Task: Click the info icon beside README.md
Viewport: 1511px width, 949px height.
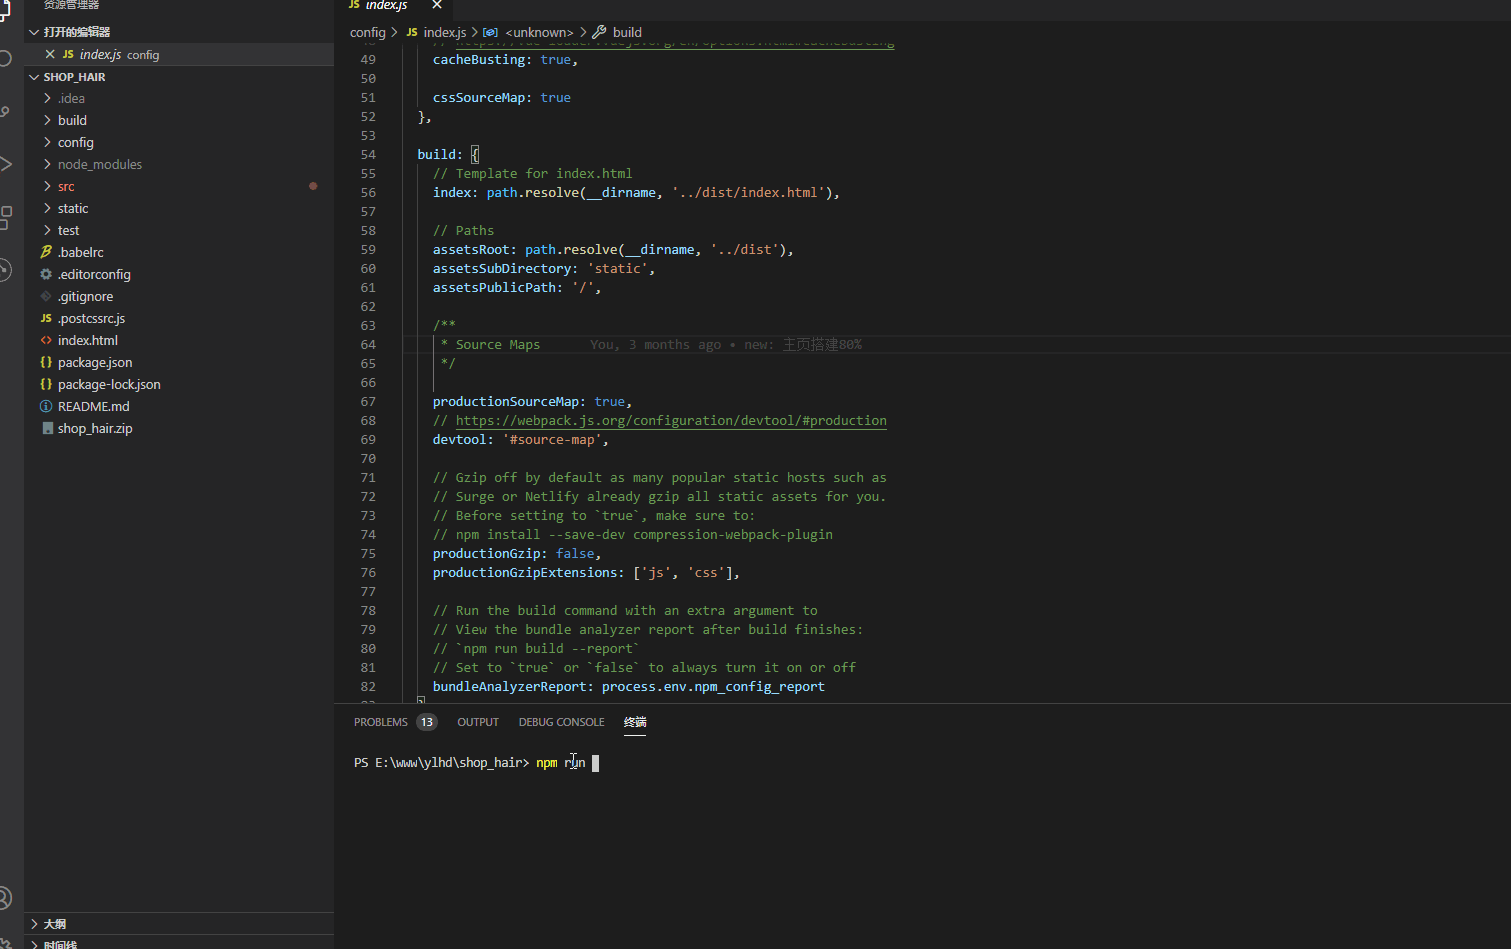Action: 46,406
